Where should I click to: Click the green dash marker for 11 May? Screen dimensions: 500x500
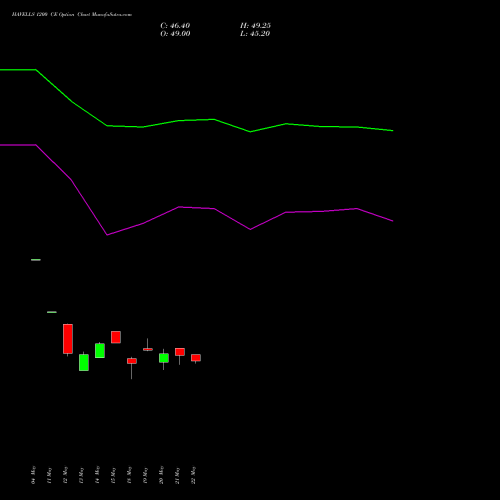pos(52,312)
